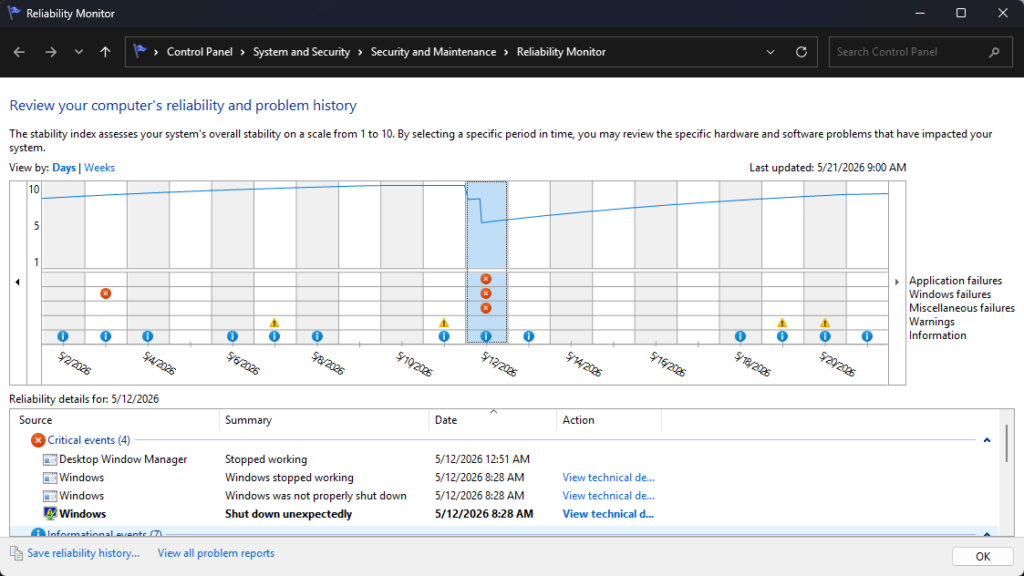The width and height of the screenshot is (1024, 576).
Task: Sort by the Source column header
Action: (115, 420)
